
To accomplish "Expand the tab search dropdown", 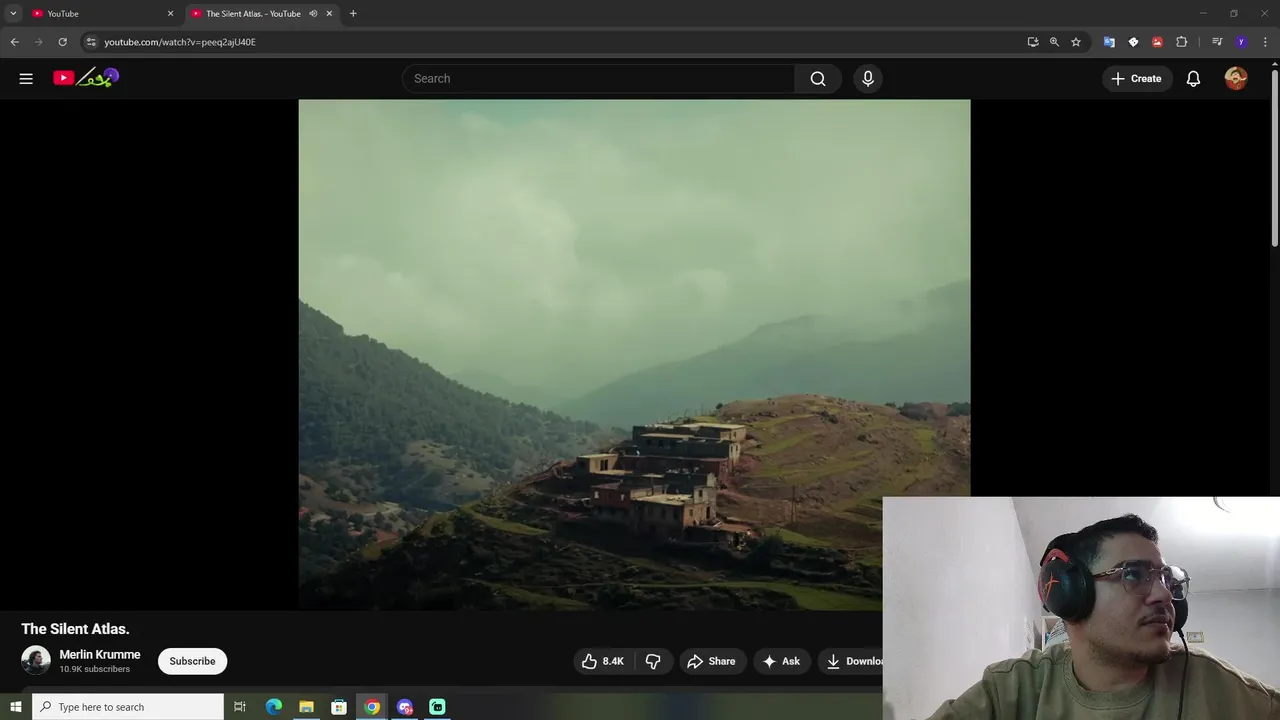I will tap(13, 13).
